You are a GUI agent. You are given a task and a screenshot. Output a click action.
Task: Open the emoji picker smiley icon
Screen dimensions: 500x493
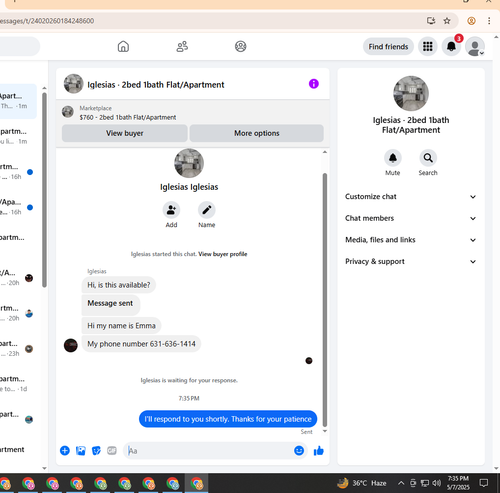pyautogui.click(x=299, y=451)
